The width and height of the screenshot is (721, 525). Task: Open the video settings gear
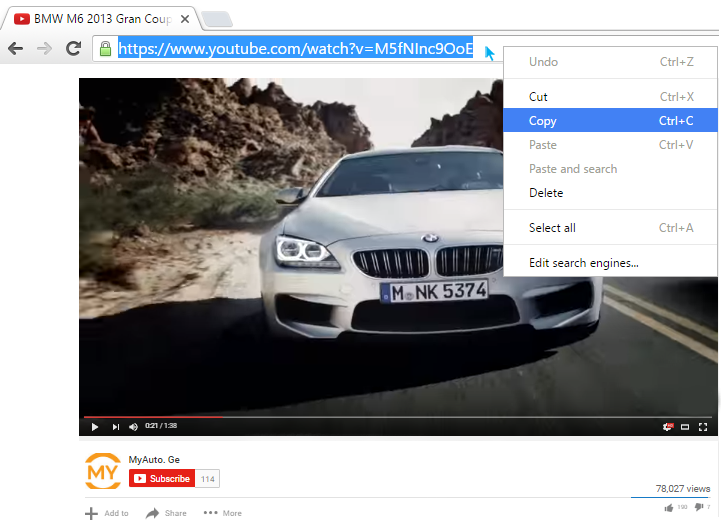667,427
